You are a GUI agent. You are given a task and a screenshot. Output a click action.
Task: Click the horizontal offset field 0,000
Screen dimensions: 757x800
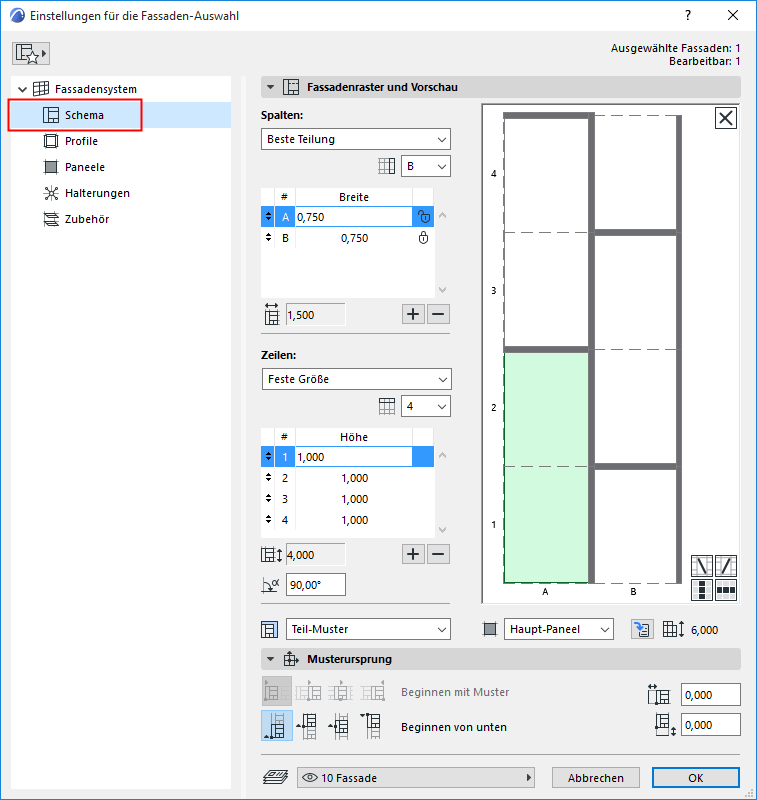711,695
